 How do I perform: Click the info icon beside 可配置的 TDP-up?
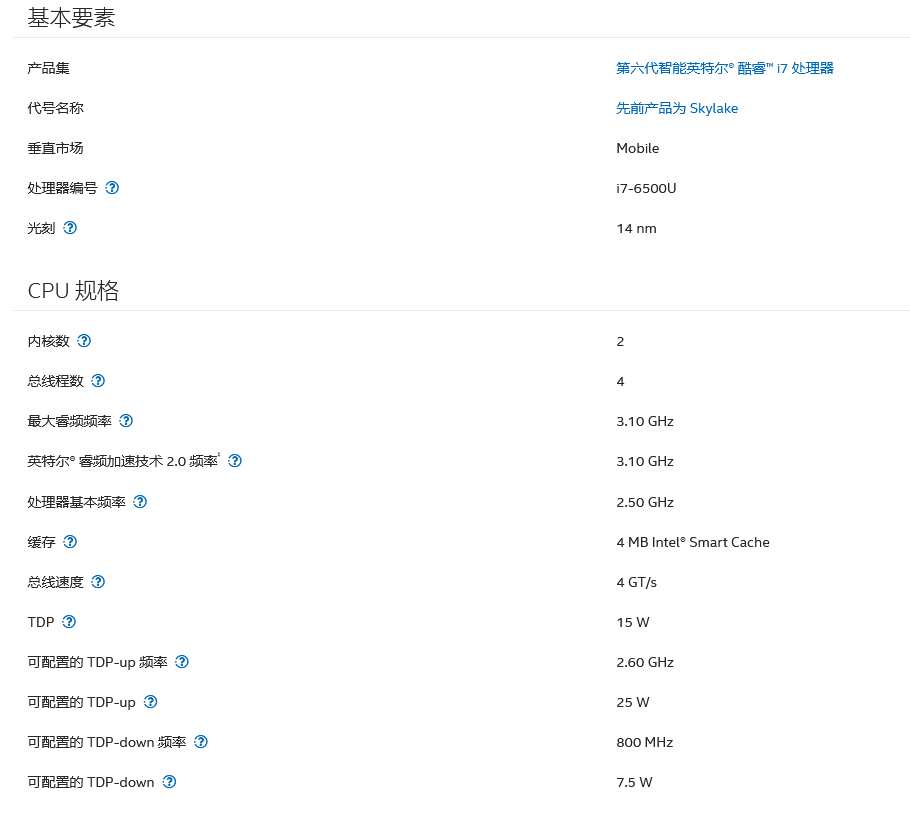pyautogui.click(x=150, y=702)
